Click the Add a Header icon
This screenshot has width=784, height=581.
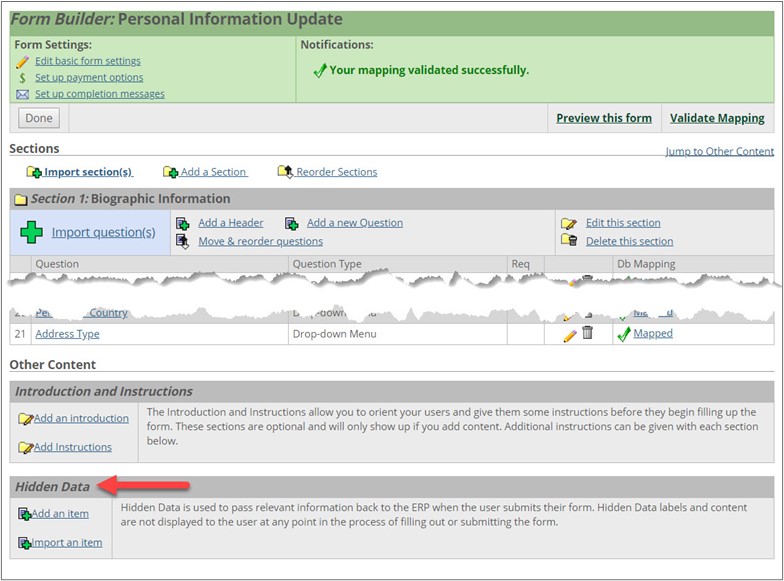(x=182, y=223)
